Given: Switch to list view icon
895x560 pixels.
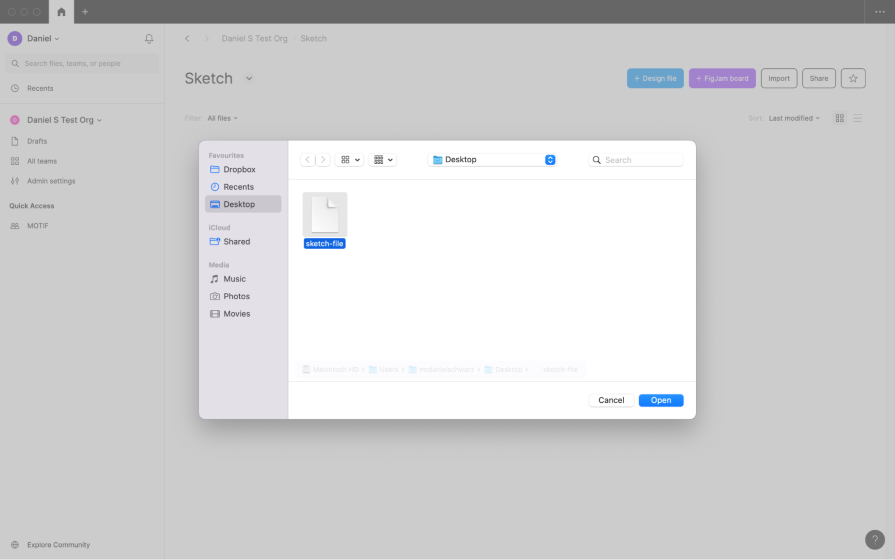Looking at the screenshot, I should coord(857,118).
